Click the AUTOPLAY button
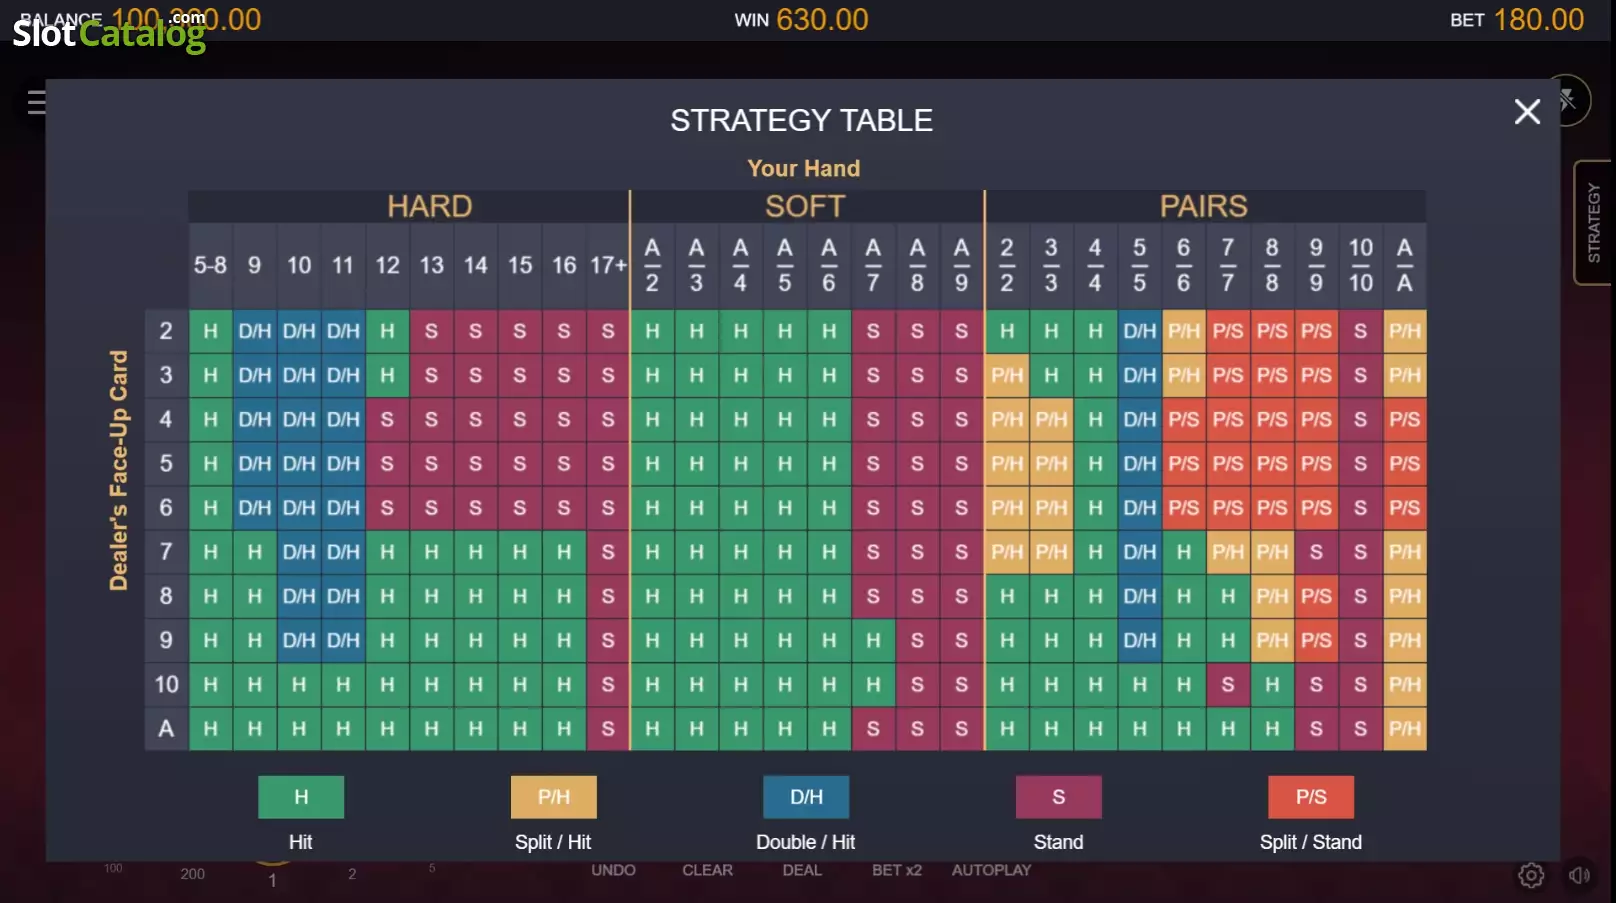 point(991,870)
